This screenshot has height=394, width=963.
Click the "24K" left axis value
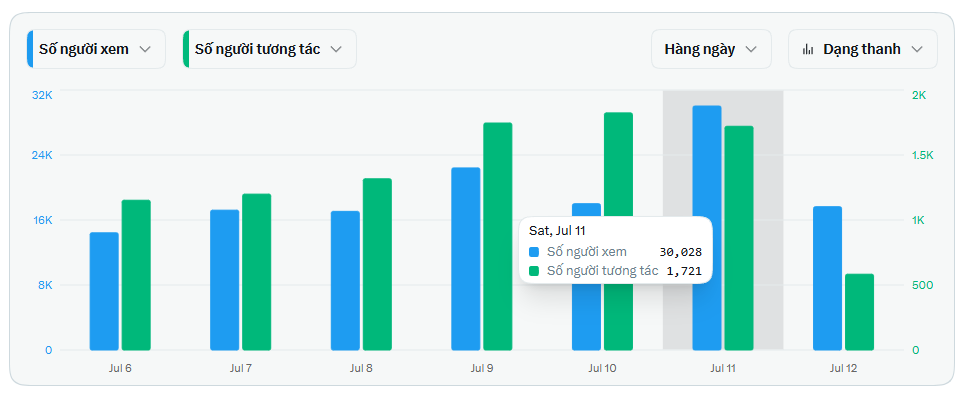42,155
